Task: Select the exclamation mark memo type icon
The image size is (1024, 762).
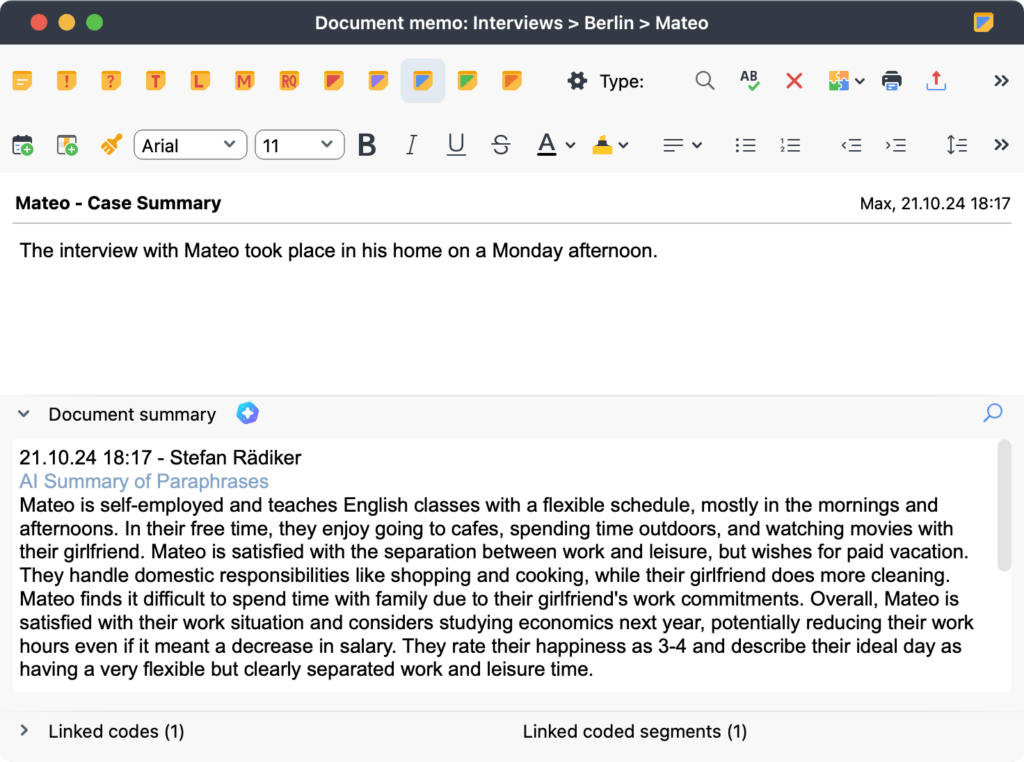Action: coord(67,81)
